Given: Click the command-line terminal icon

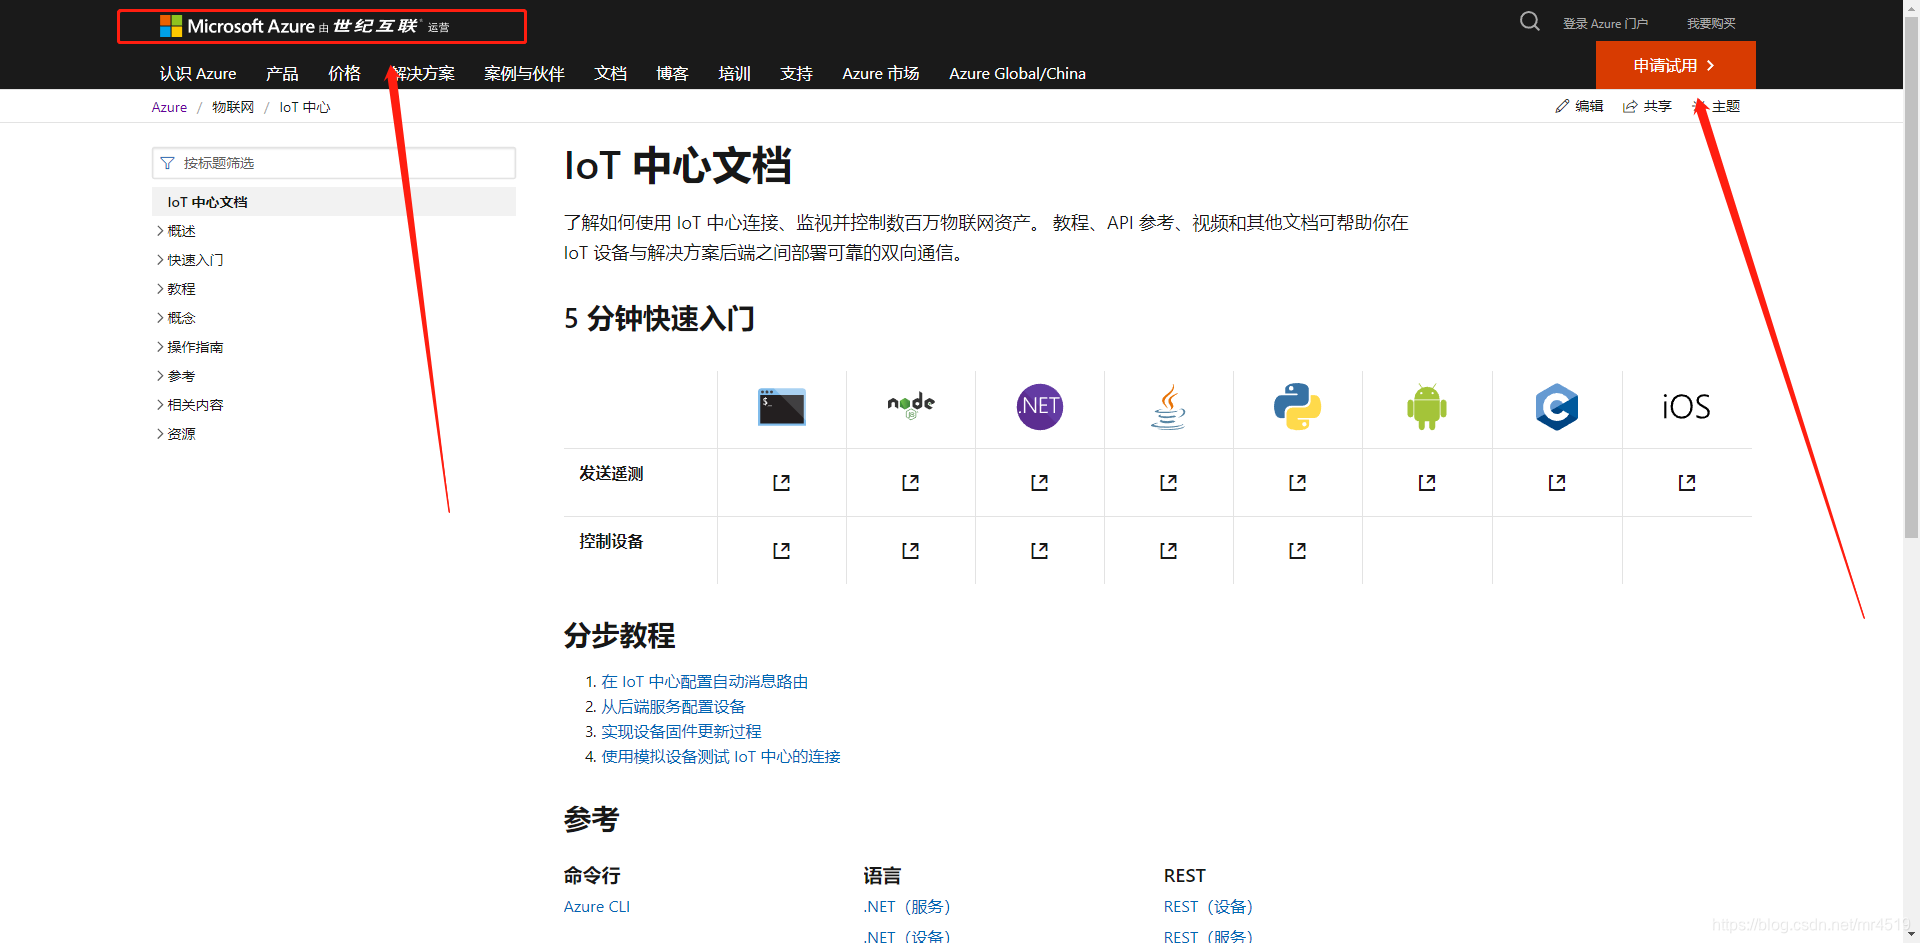Looking at the screenshot, I should 782,407.
